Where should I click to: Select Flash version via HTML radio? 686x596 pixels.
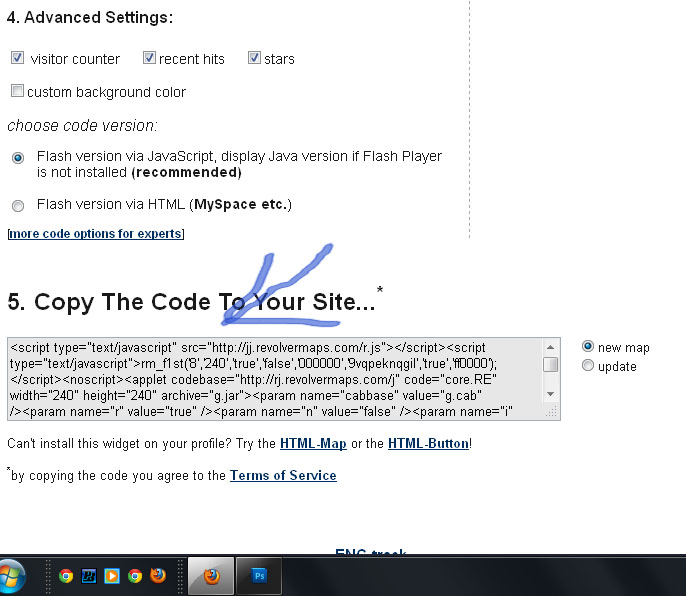pos(18,205)
